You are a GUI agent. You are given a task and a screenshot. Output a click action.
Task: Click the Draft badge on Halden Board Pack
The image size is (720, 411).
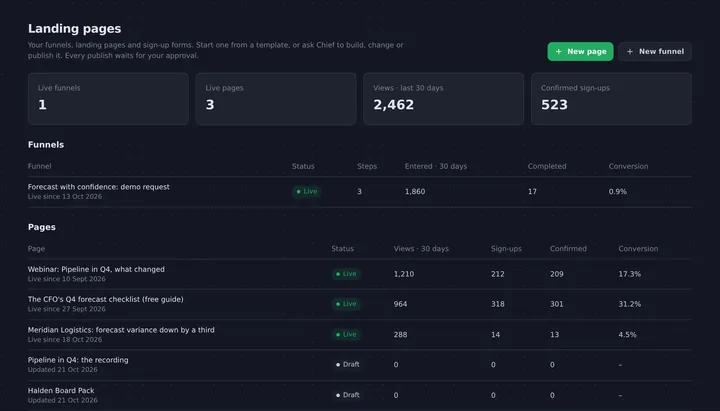coord(348,395)
